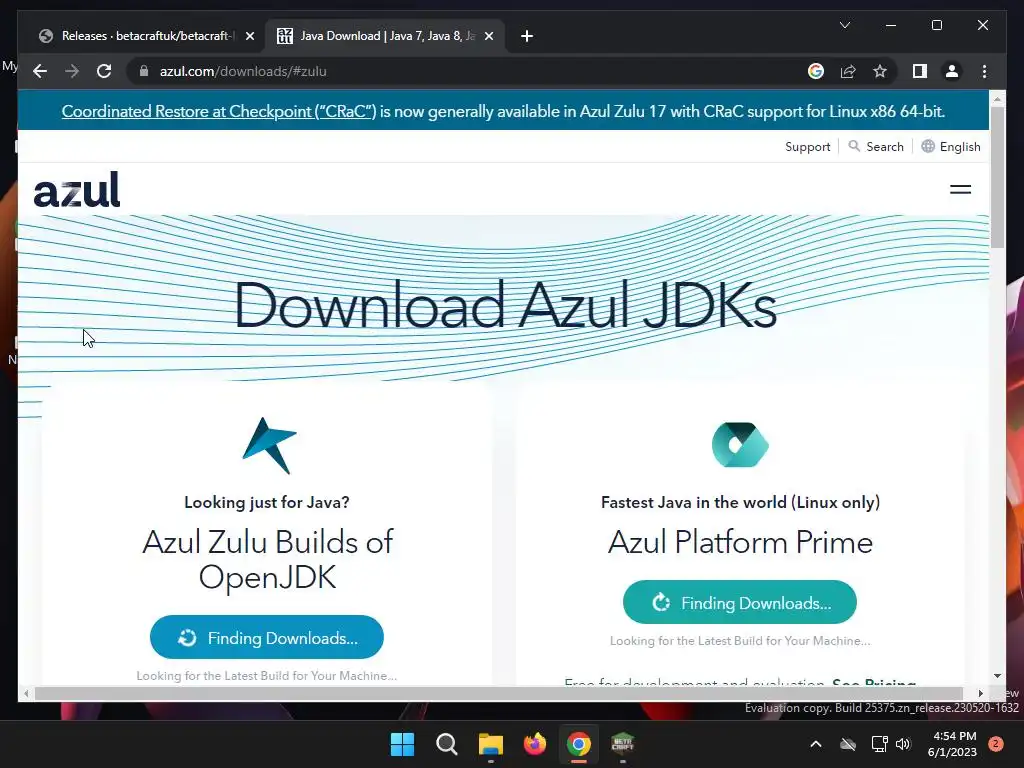This screenshot has height=768, width=1024.
Task: Bookmark this page with the star
Action: 880,71
